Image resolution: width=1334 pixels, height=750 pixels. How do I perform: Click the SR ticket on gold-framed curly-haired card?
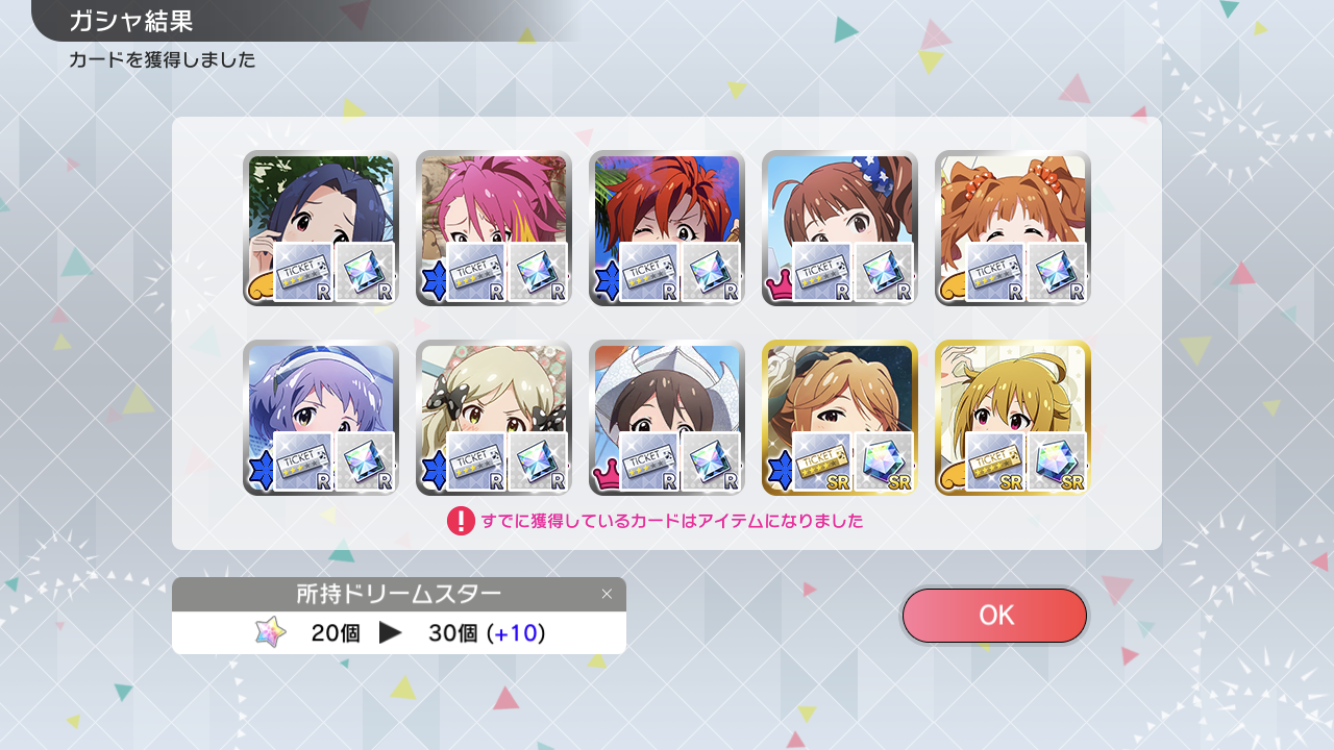coord(822,460)
